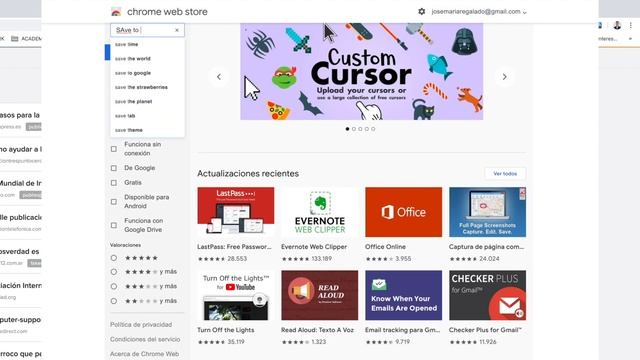
Task: Click Evernote rating count 133.189
Action: pos(322,259)
